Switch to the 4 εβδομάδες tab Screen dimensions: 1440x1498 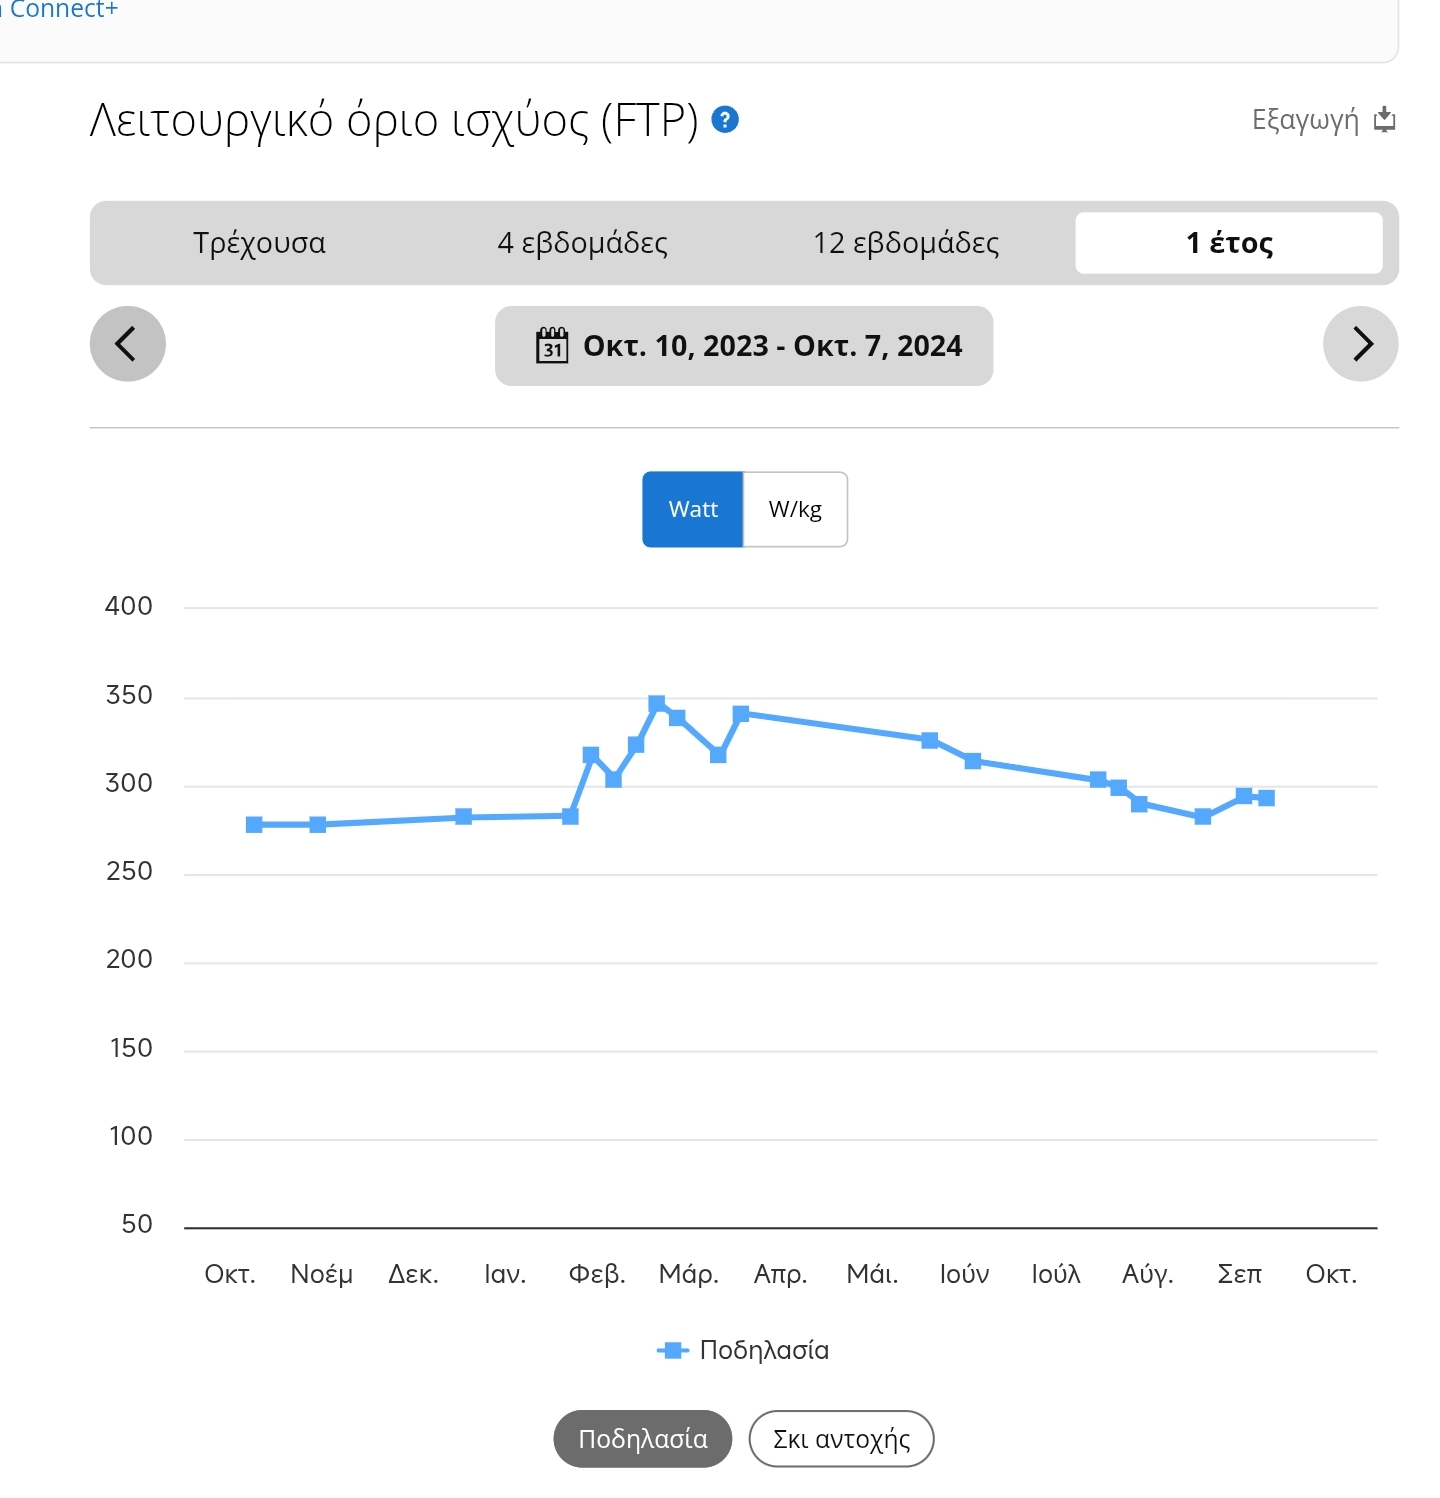coord(583,243)
